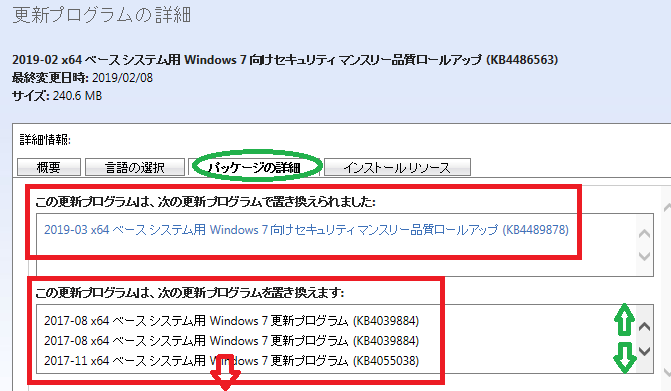671x391 pixels.
Task: Click the outer panel scrollbar up arrow
Action: 667,208
